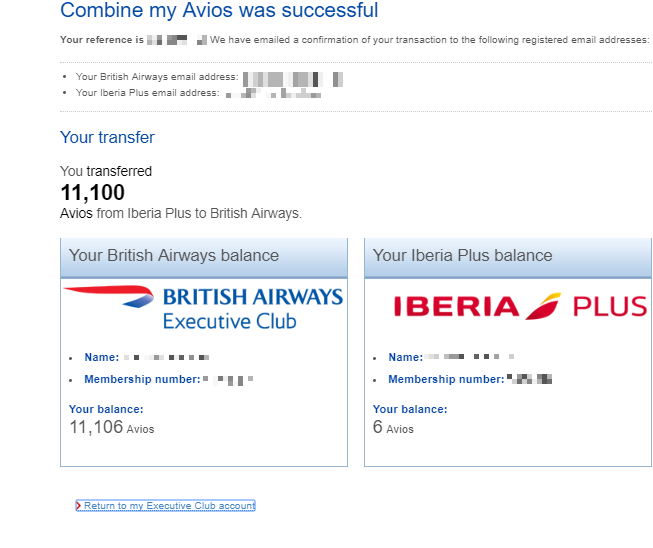The height and width of the screenshot is (548, 653).
Task: Click the British Airways Executive Club logo text
Action: click(252, 309)
